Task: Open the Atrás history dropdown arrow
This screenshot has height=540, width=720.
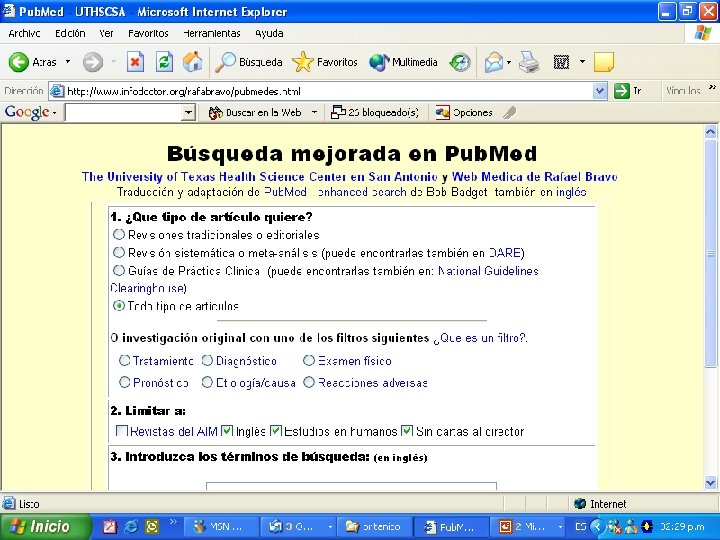Action: 68,62
